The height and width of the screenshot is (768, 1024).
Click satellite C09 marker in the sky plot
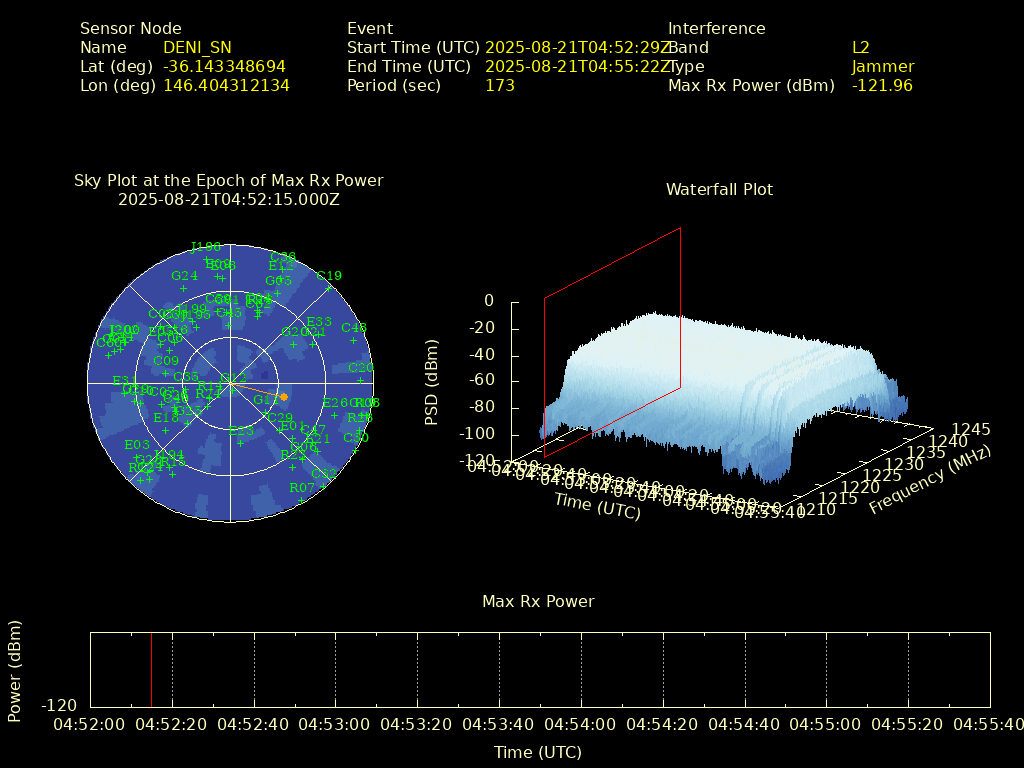point(166,373)
